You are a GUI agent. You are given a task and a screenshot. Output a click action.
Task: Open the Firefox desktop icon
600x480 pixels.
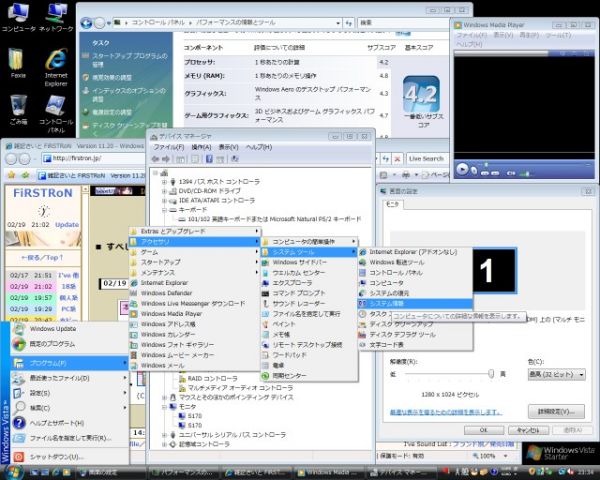[18, 59]
